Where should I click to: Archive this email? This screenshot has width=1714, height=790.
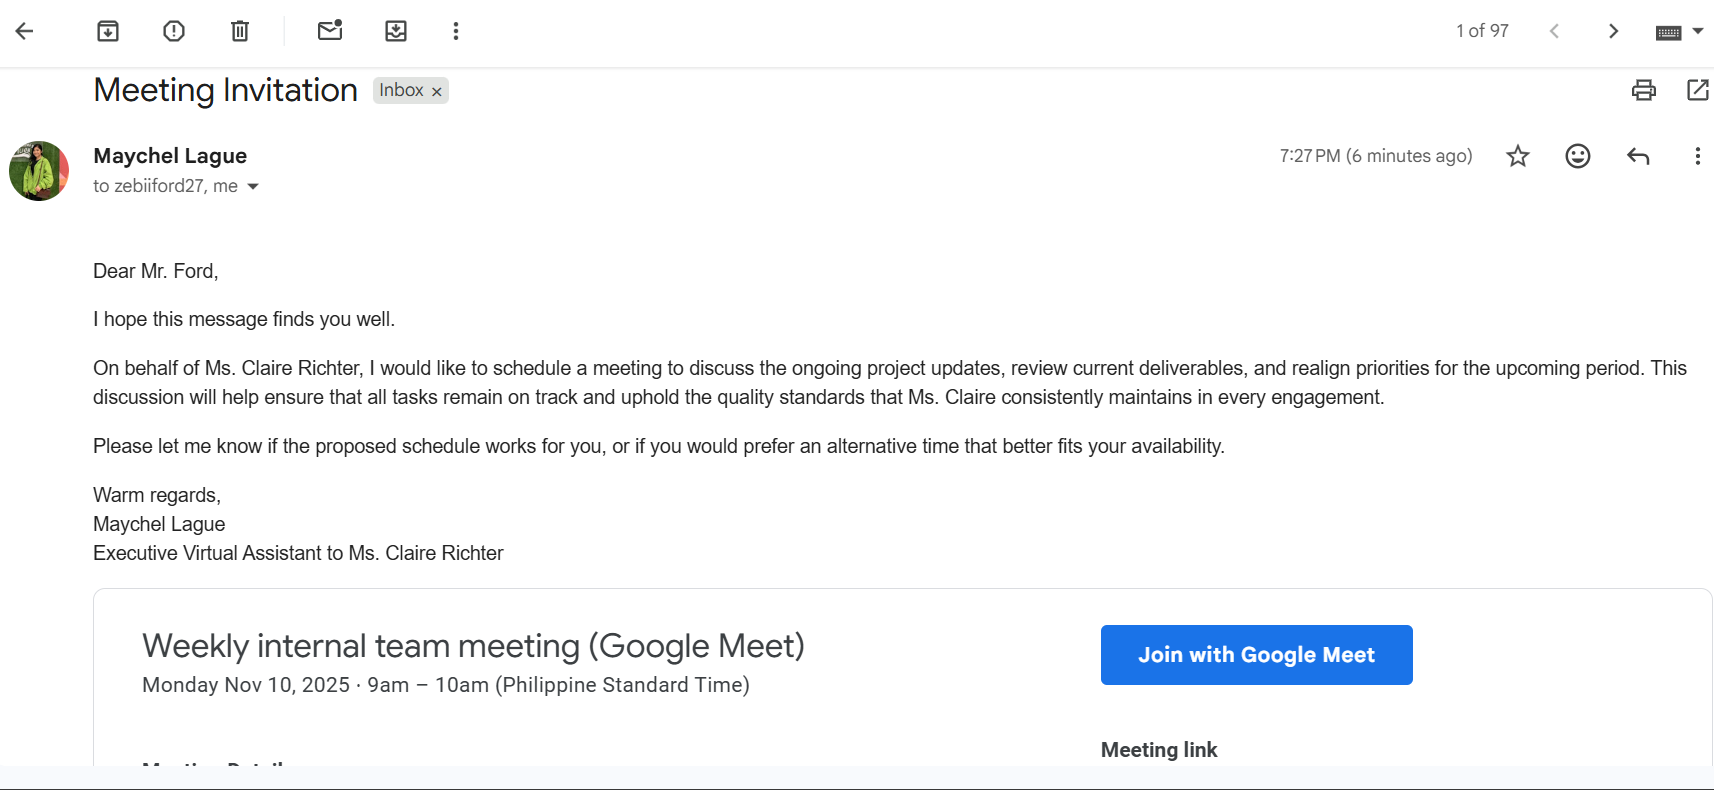tap(108, 31)
